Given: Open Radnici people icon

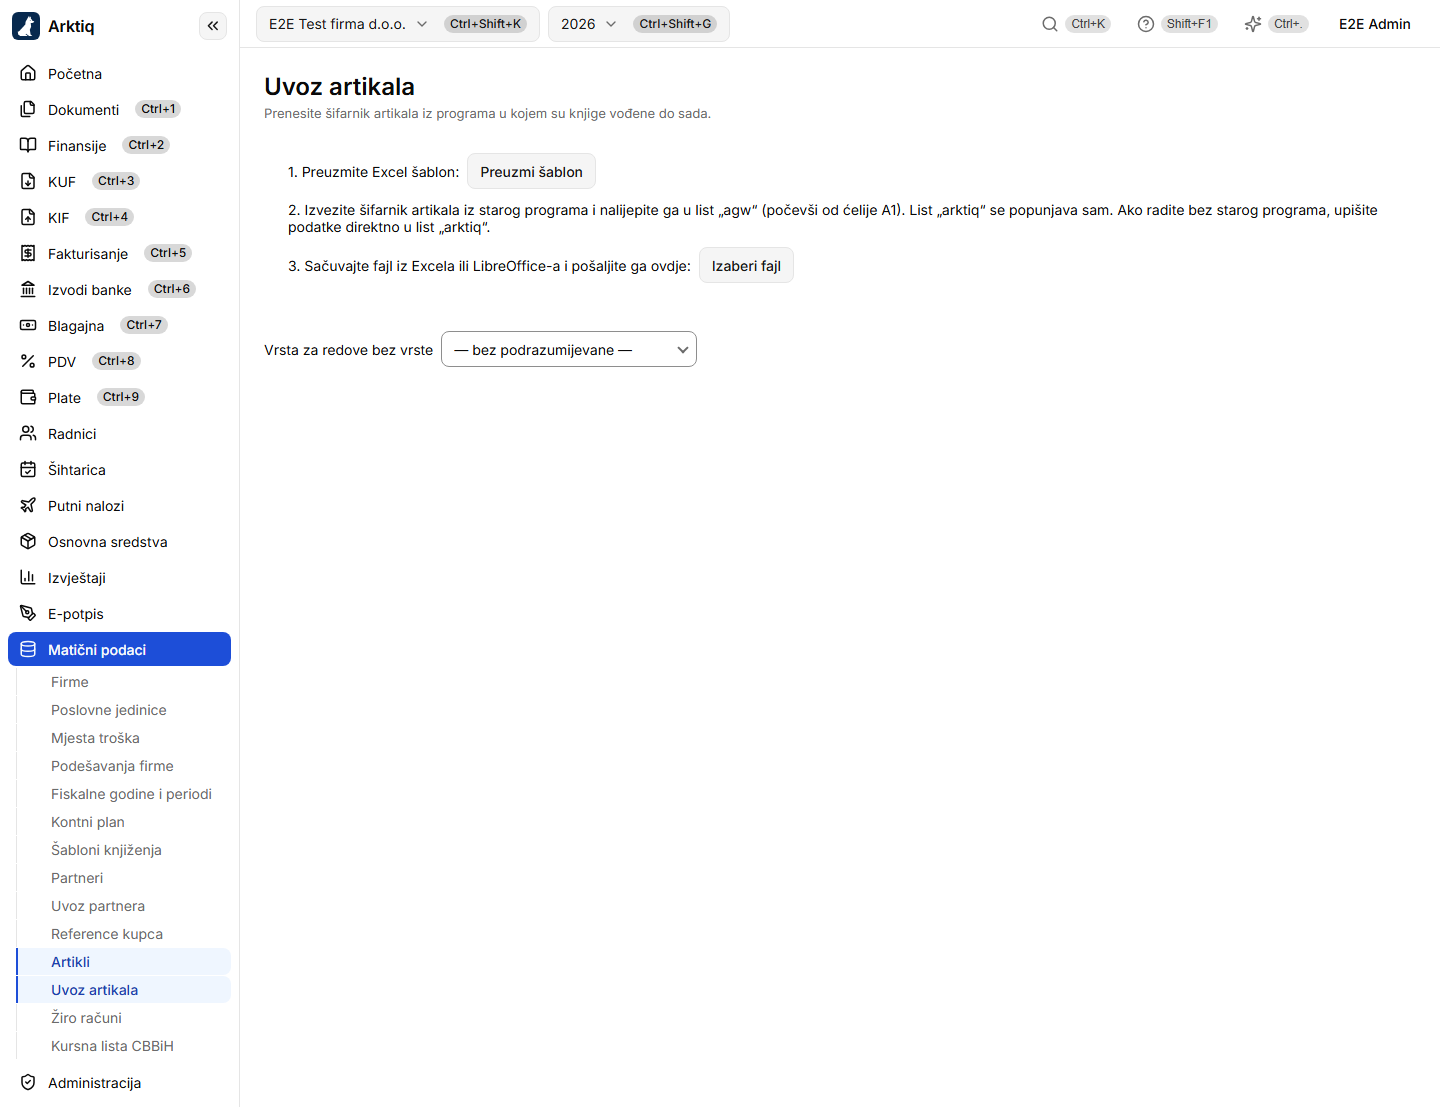Looking at the screenshot, I should 28,434.
